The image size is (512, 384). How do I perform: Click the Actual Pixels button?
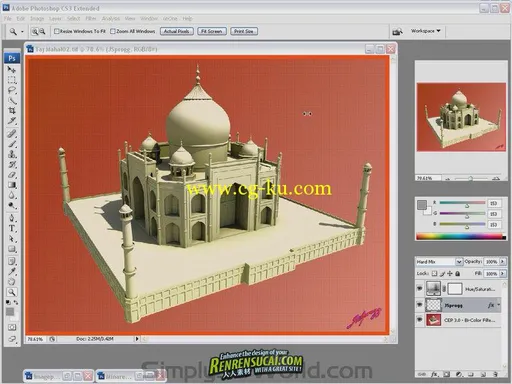click(176, 31)
